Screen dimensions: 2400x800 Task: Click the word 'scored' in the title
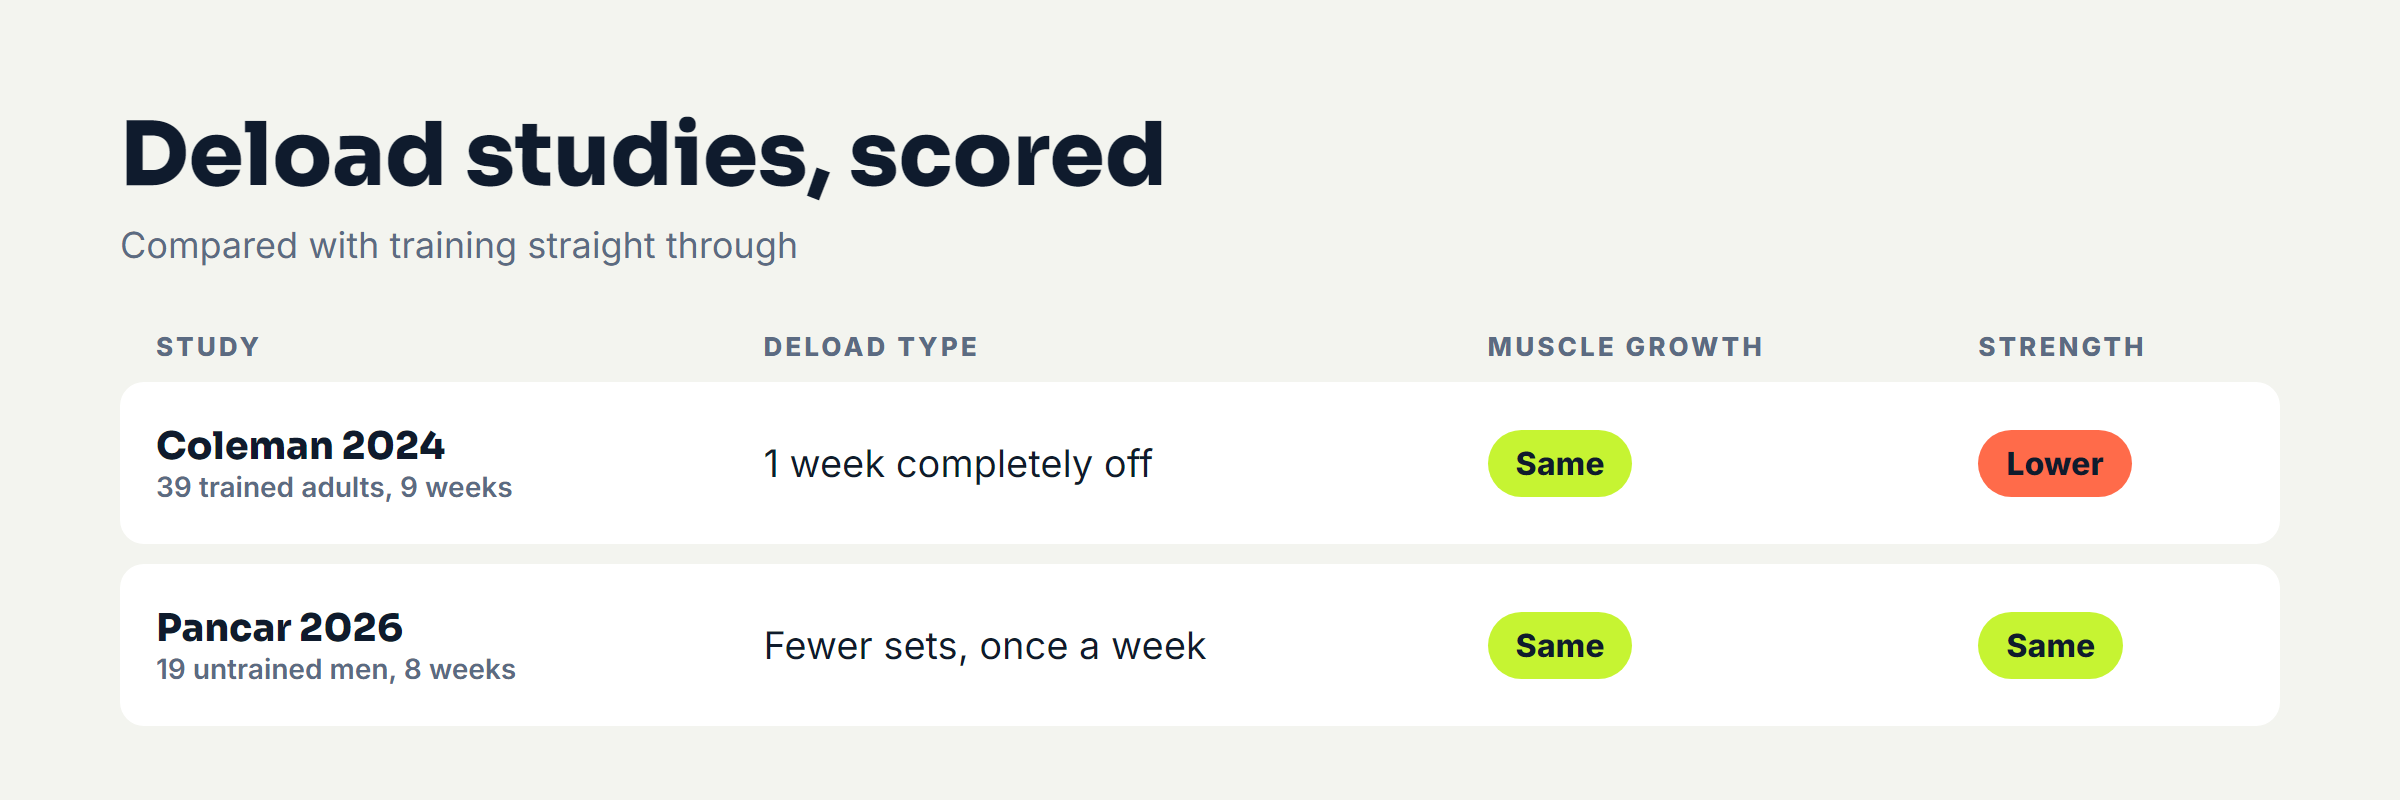click(1007, 155)
